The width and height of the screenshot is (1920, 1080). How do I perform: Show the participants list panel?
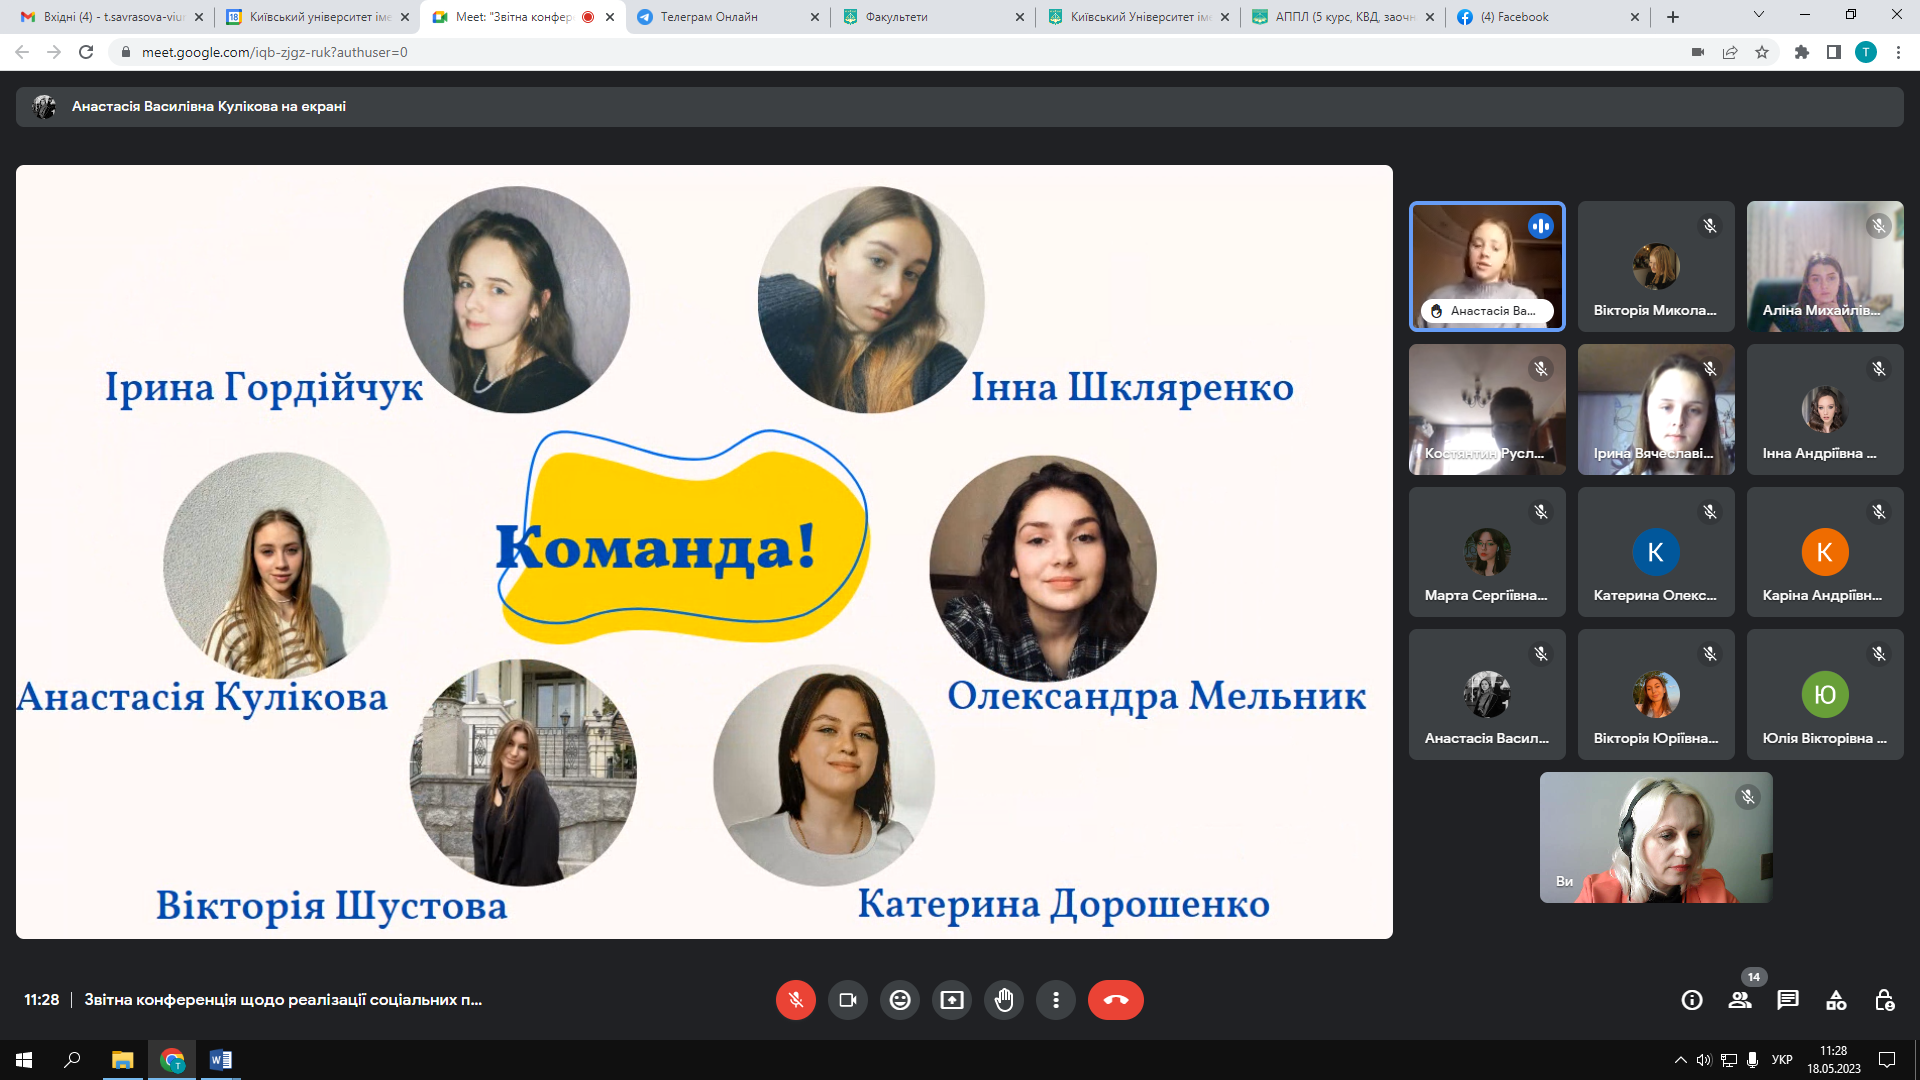(1740, 1000)
